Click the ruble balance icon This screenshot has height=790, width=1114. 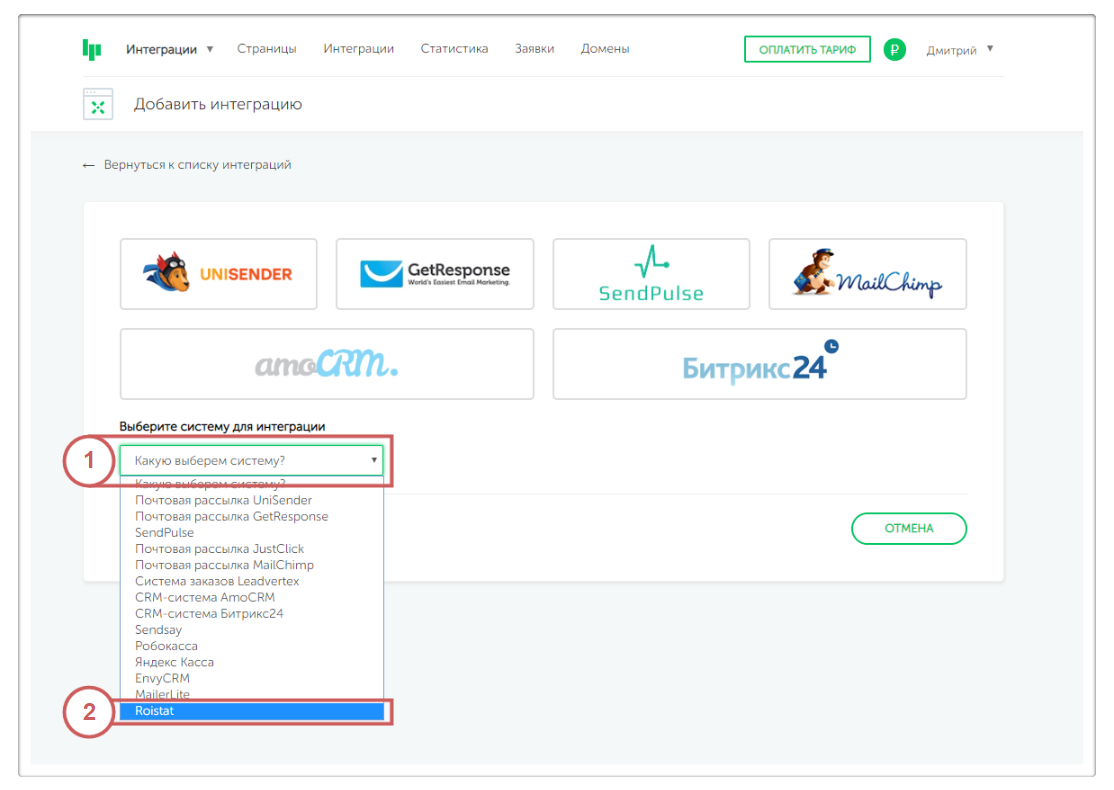895,49
